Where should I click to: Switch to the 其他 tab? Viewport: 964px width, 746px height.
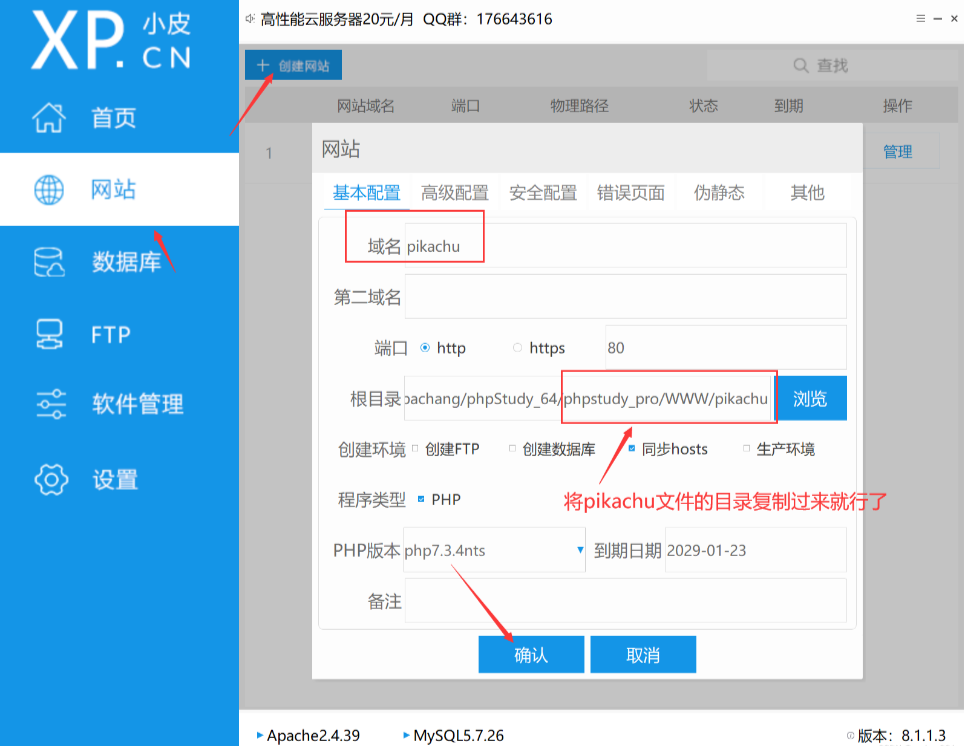[x=807, y=192]
